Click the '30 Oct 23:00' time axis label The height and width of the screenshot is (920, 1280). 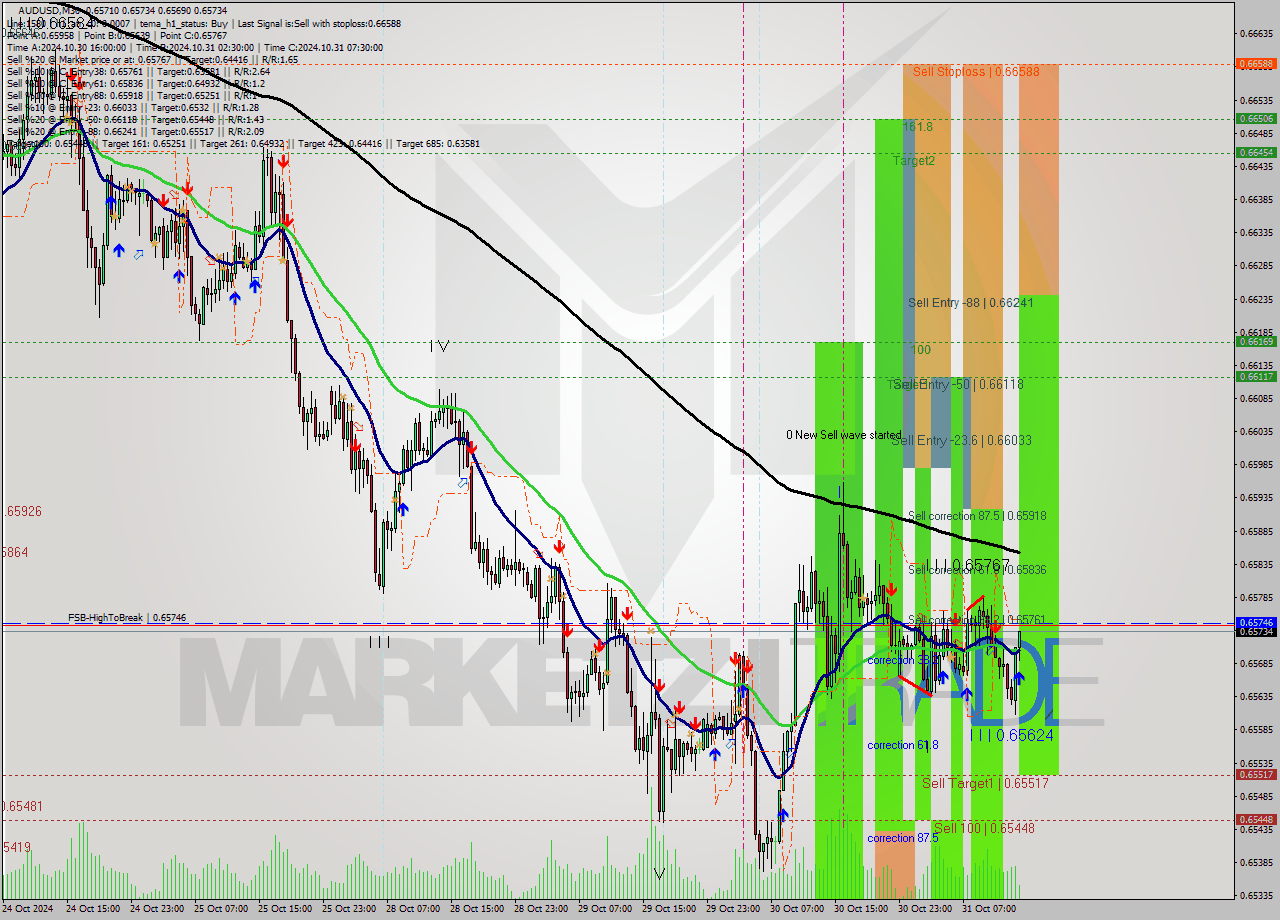click(925, 909)
